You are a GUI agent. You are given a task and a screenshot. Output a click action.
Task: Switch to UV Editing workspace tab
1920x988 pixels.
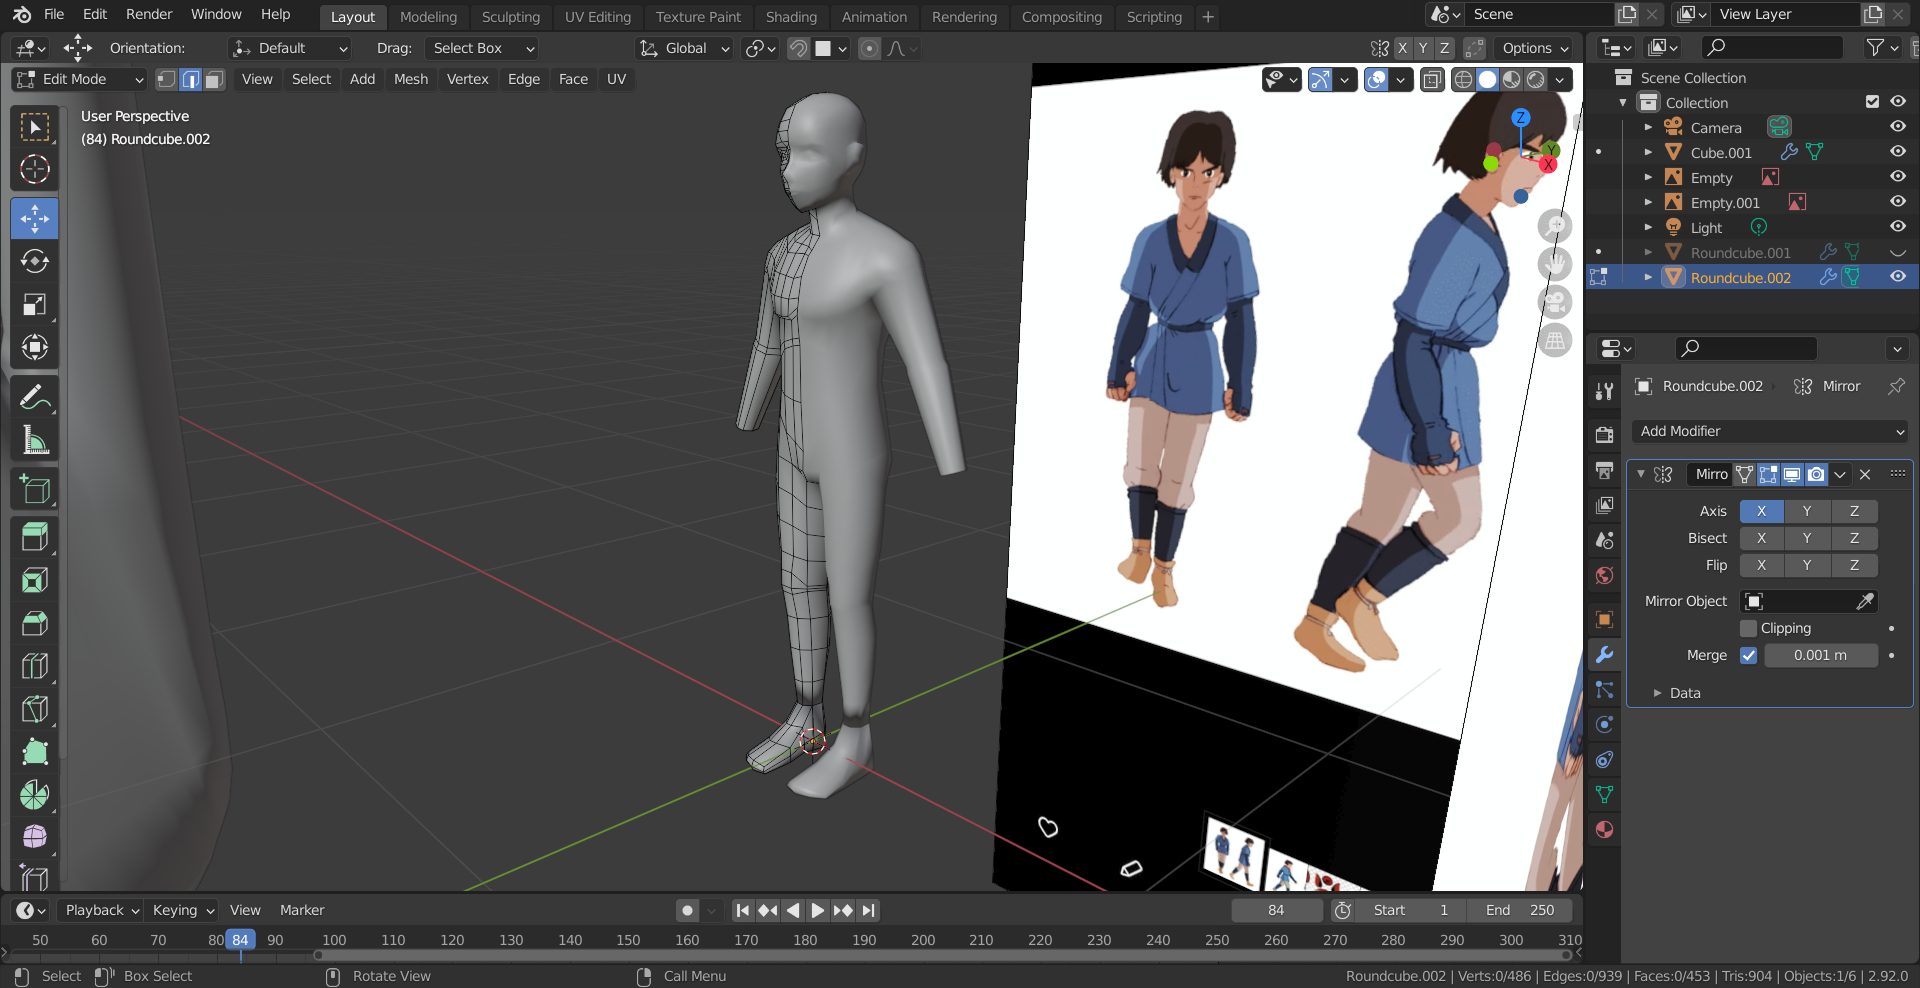[x=598, y=17]
